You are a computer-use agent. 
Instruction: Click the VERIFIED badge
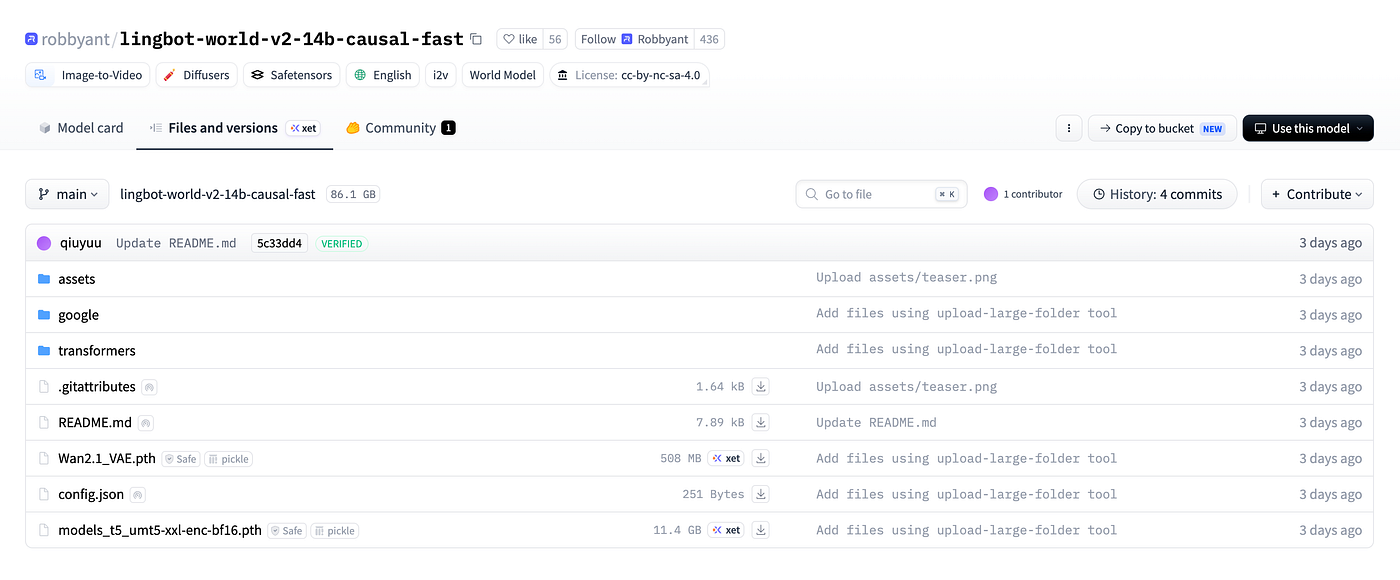342,243
